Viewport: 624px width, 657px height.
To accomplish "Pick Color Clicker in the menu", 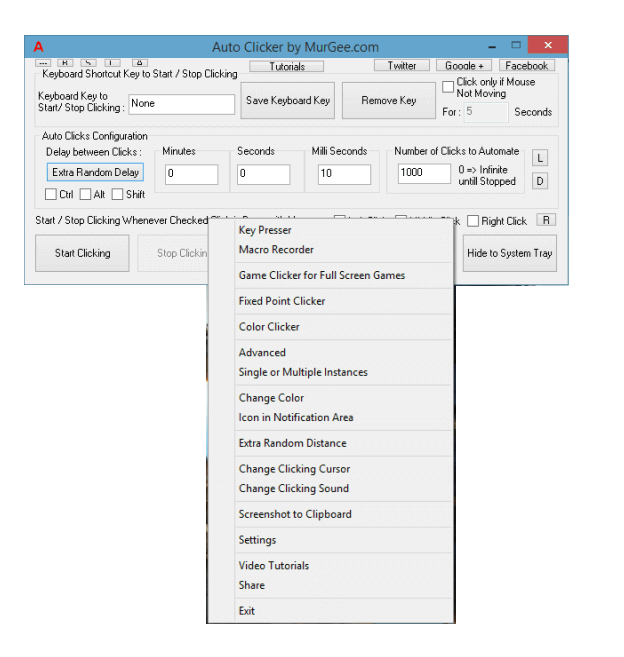I will coord(269,327).
